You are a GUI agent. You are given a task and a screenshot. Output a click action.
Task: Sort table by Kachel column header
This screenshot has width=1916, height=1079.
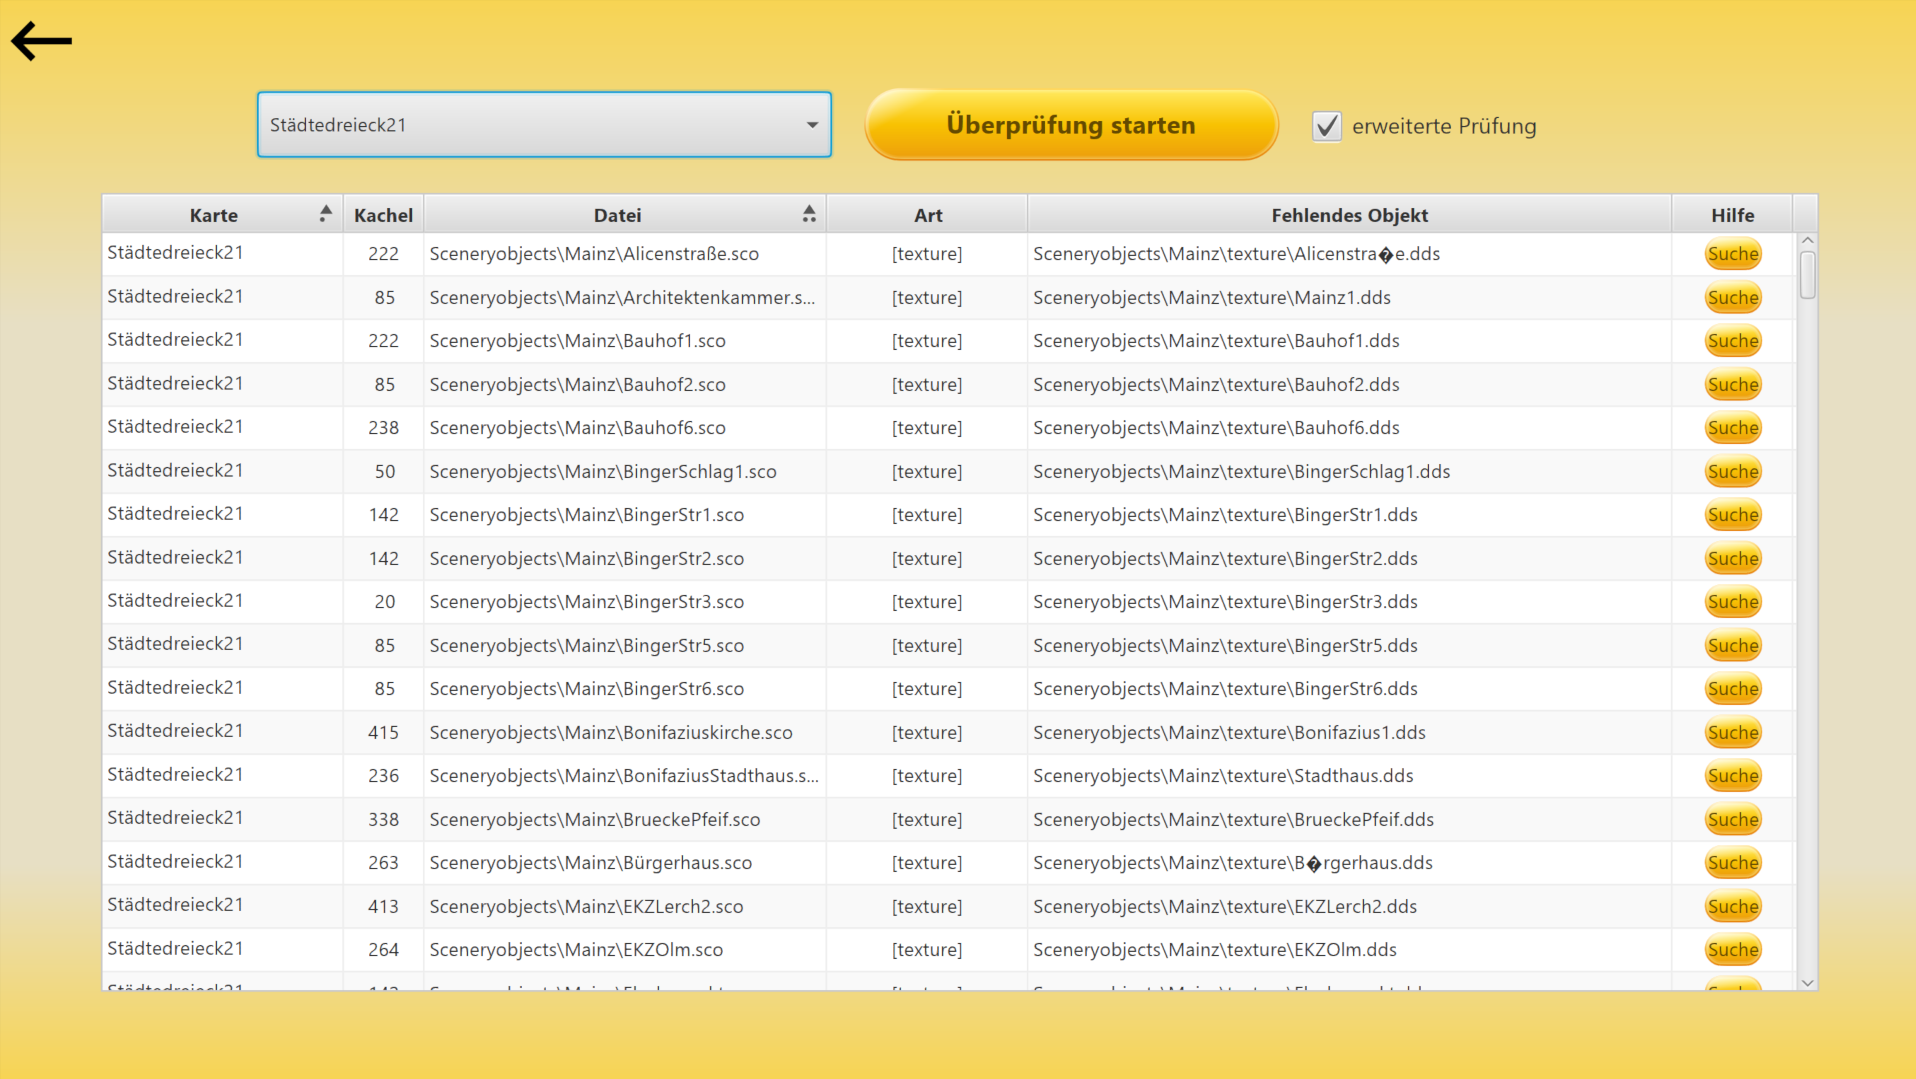(383, 215)
